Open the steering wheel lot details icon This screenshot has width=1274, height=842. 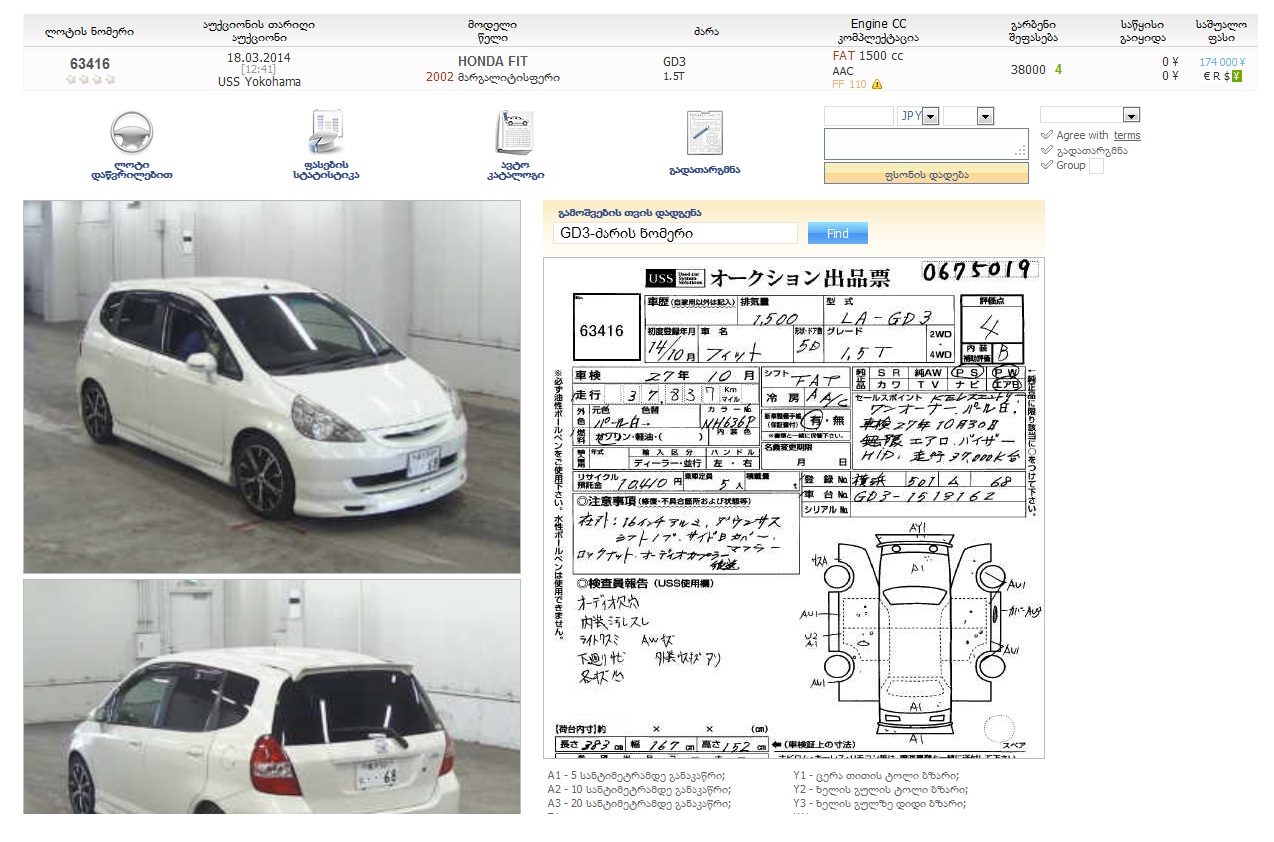tap(131, 132)
